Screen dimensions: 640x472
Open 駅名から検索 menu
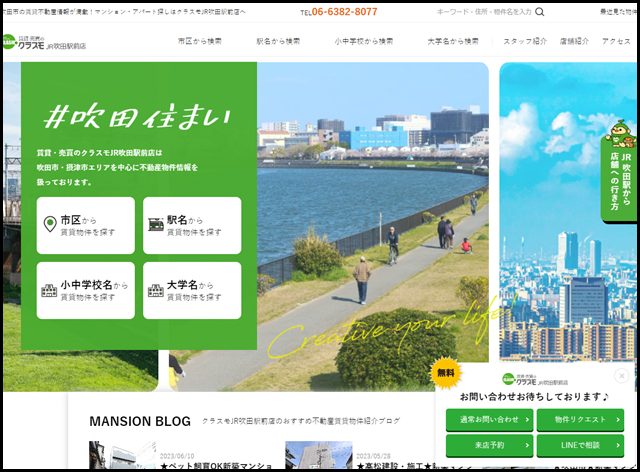click(278, 41)
